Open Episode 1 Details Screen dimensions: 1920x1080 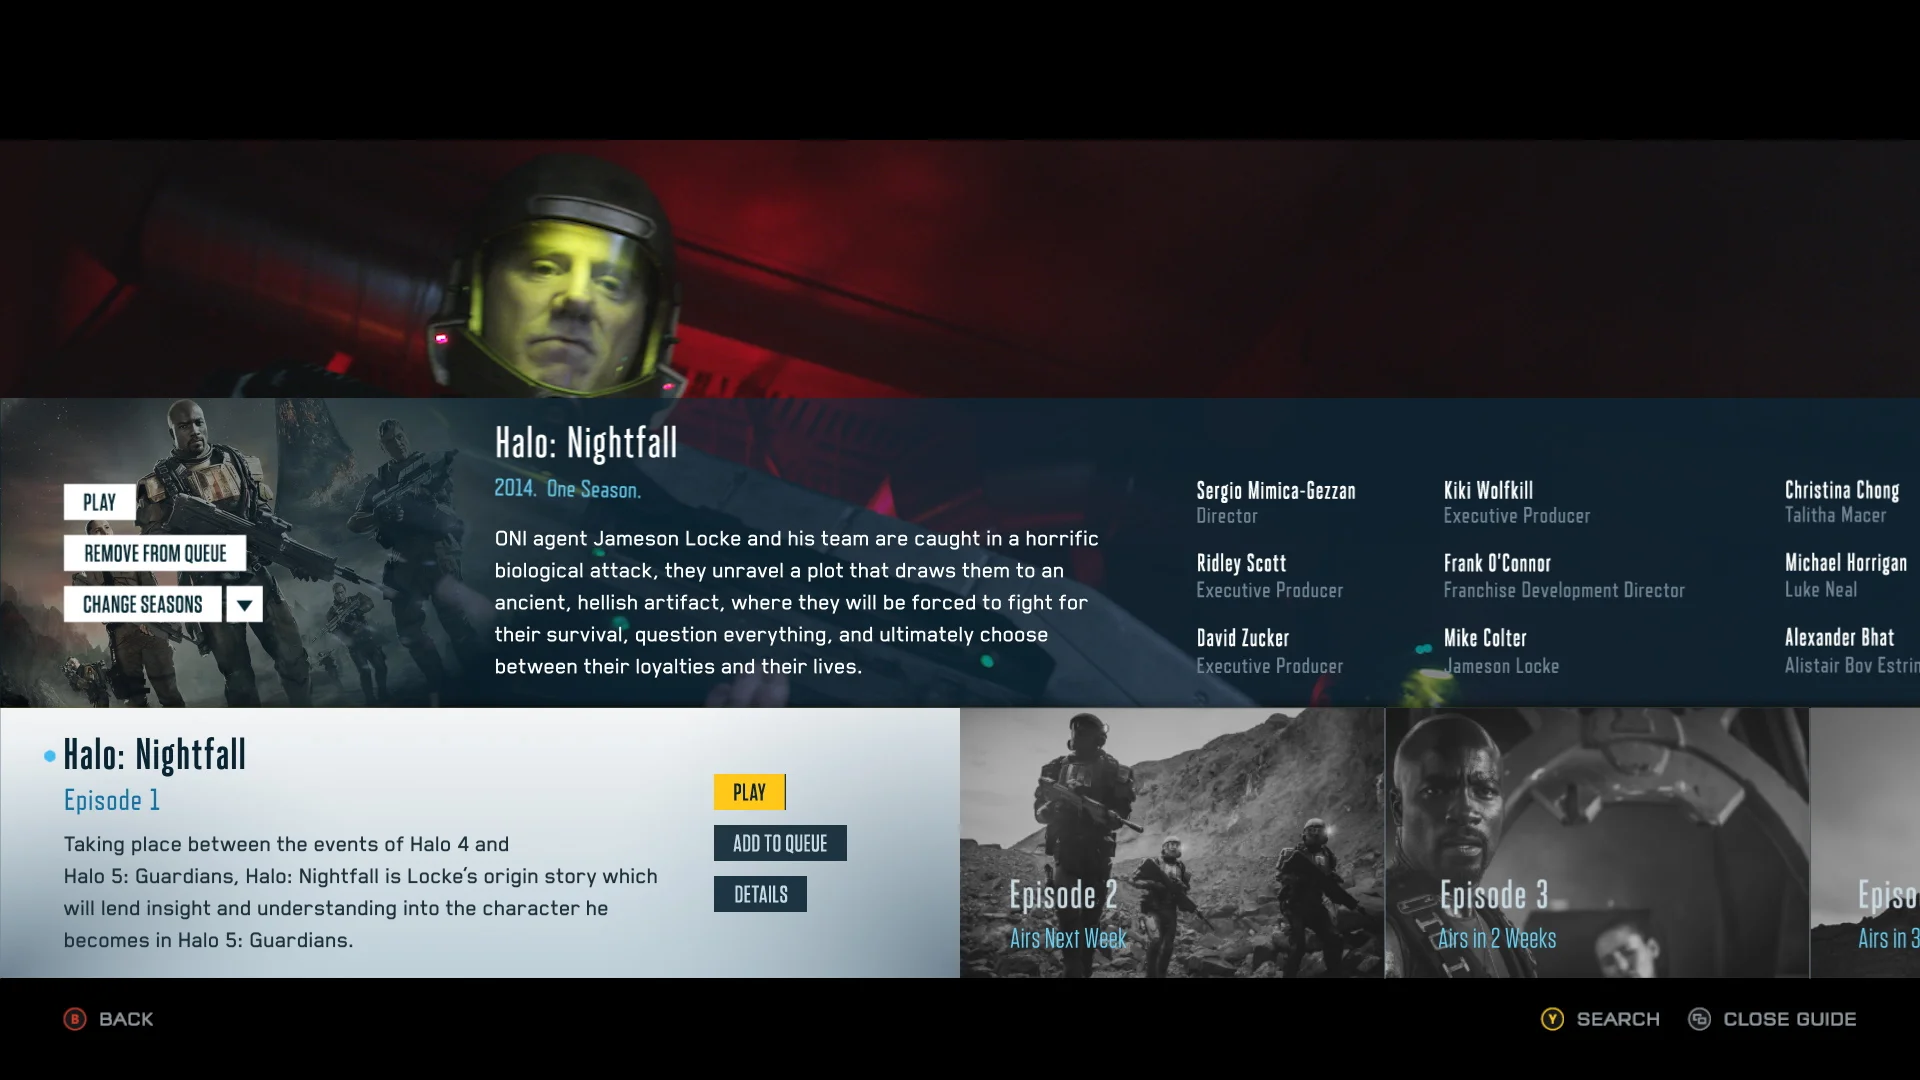(x=760, y=894)
